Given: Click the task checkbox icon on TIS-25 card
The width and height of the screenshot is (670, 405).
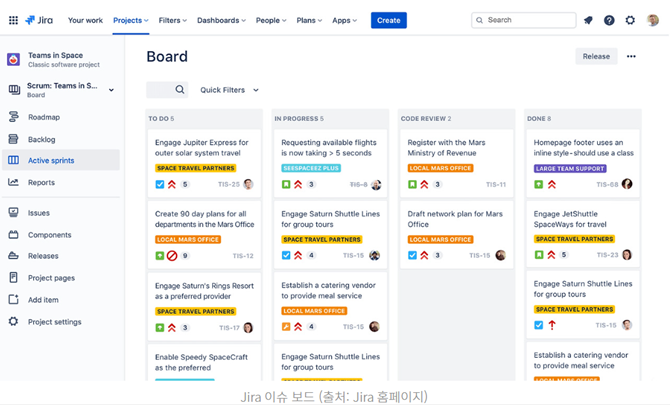Looking at the screenshot, I should click(x=159, y=185).
